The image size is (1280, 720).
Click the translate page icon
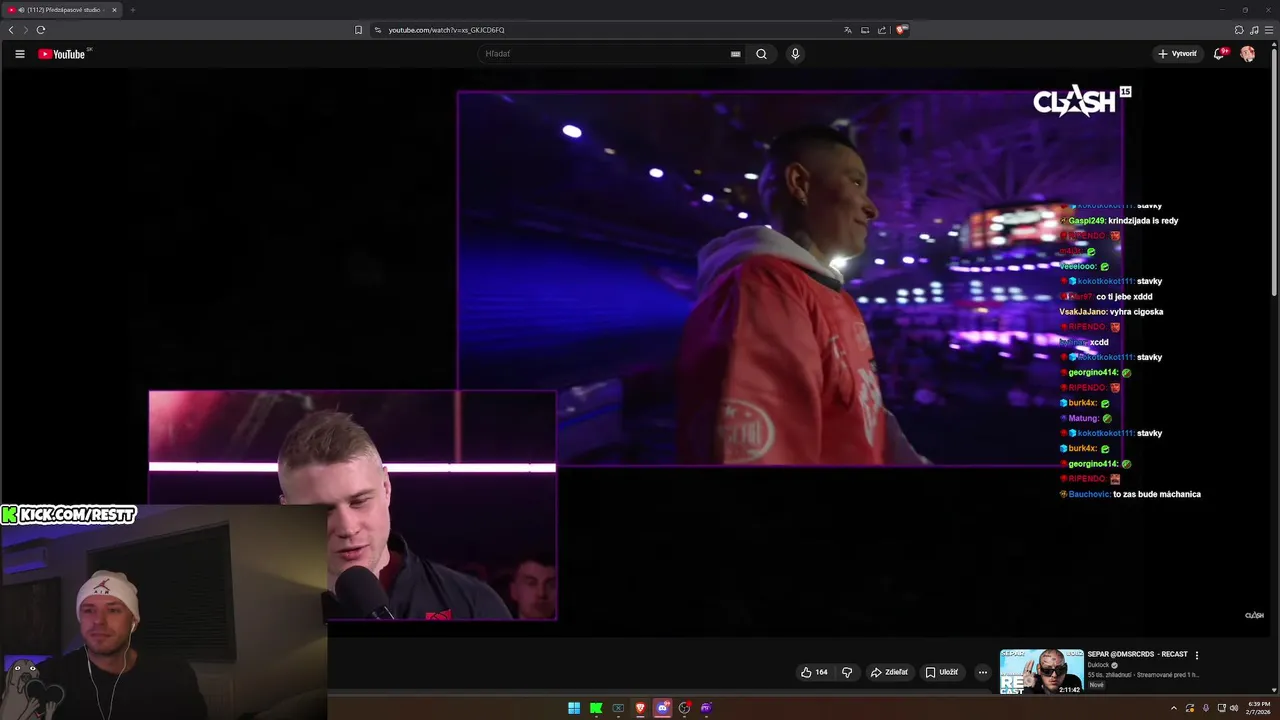pos(848,30)
